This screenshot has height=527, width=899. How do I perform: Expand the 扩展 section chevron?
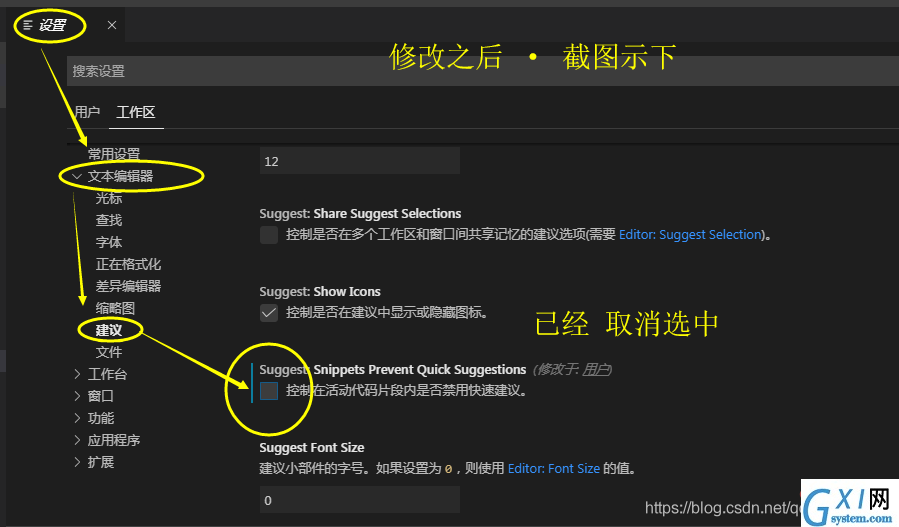tap(77, 462)
